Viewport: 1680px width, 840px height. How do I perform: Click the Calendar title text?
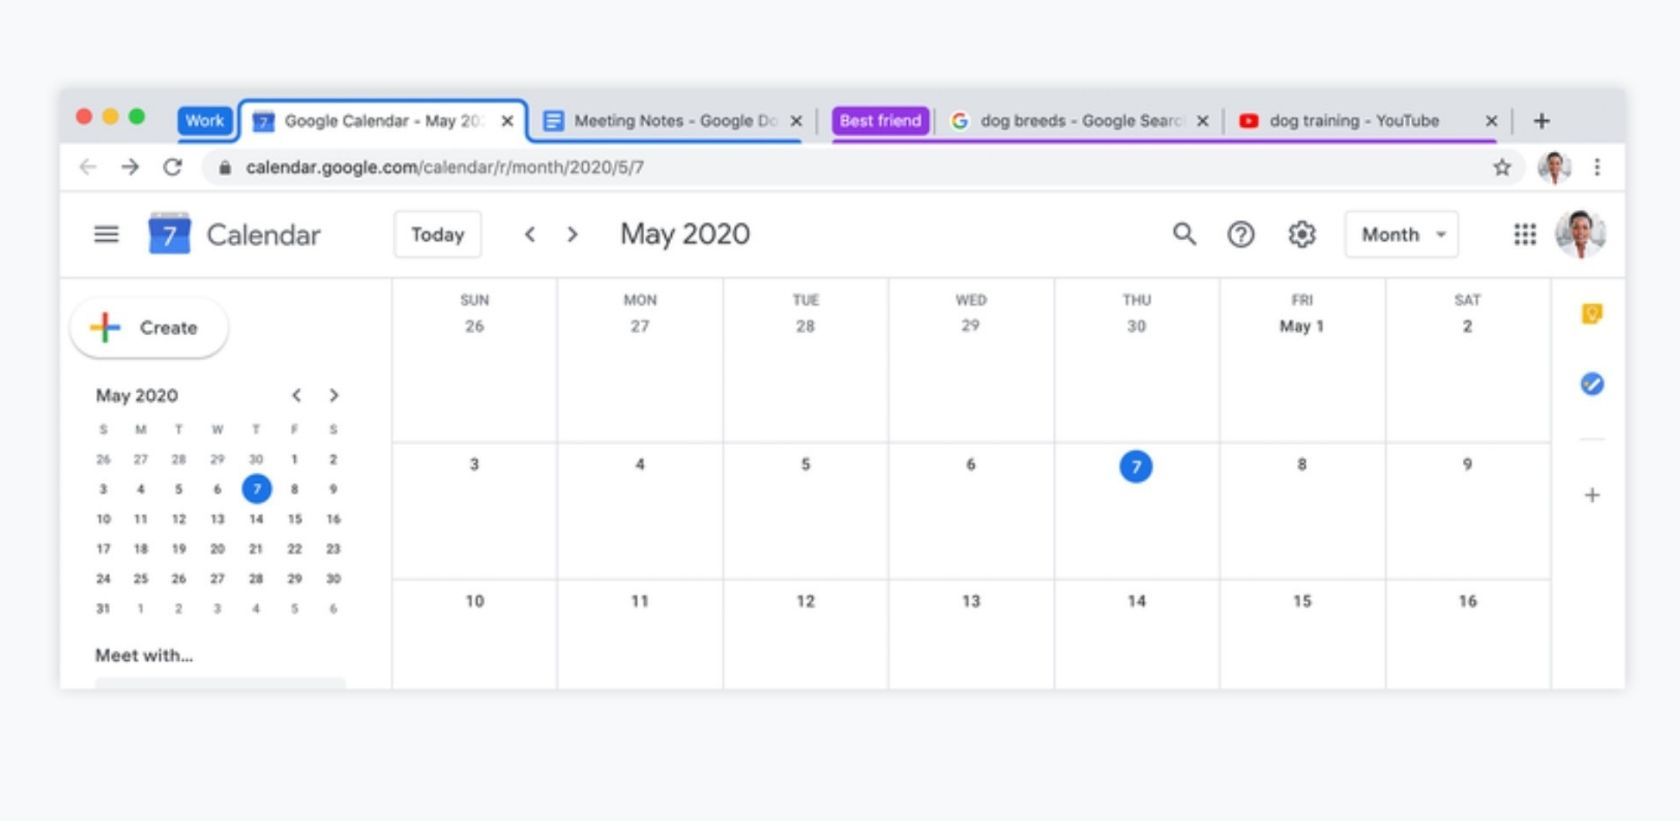pyautogui.click(x=264, y=235)
